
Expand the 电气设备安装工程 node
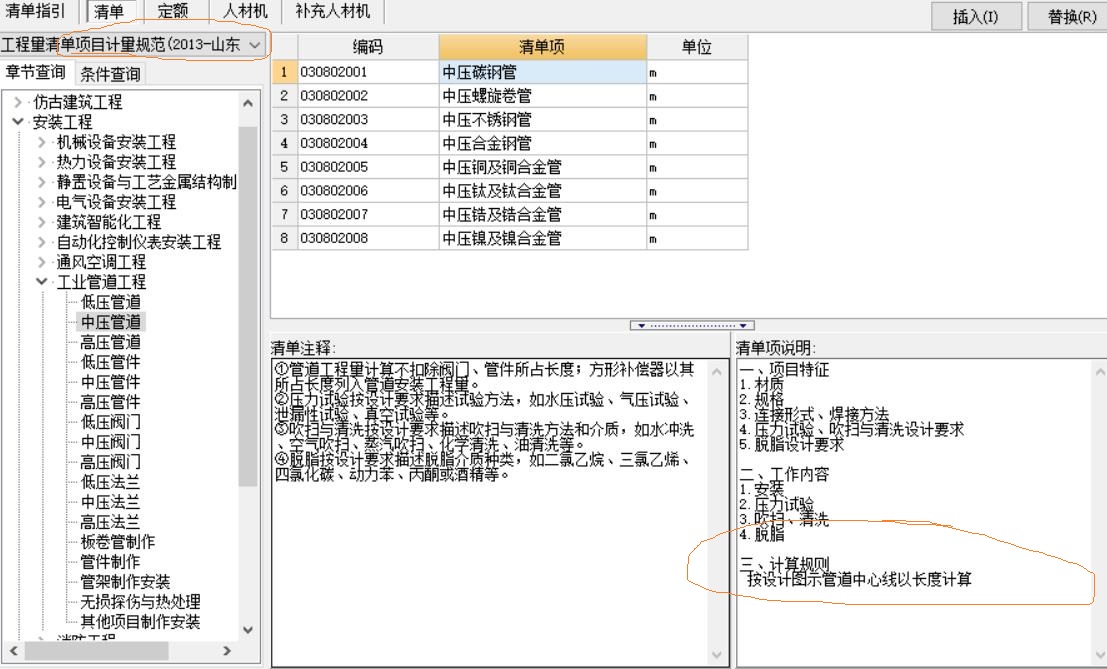click(x=42, y=202)
